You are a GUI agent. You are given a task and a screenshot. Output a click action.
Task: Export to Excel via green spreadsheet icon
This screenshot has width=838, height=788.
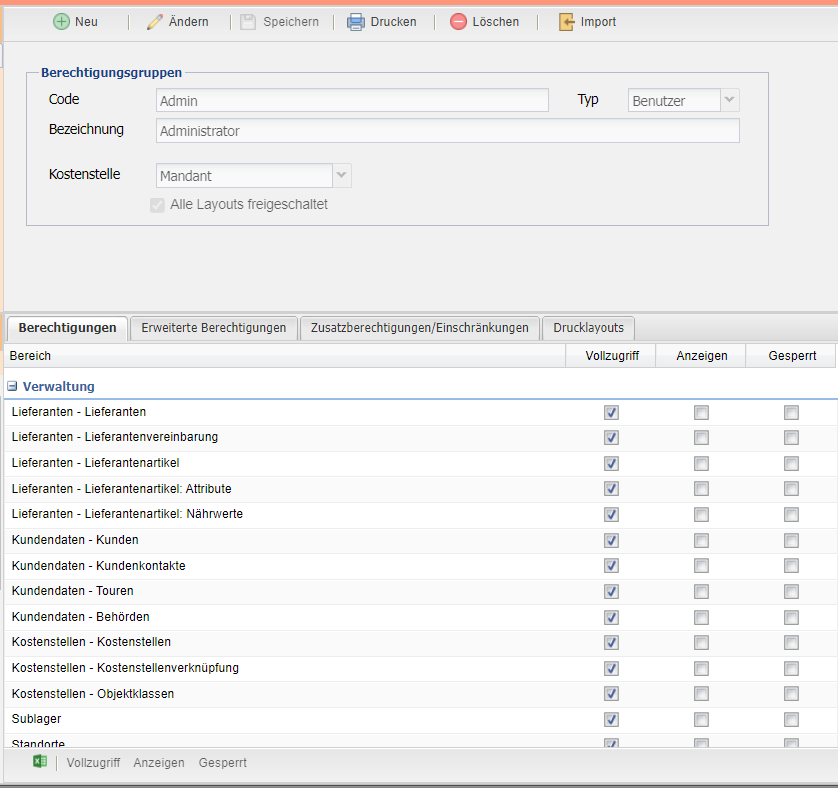click(40, 762)
